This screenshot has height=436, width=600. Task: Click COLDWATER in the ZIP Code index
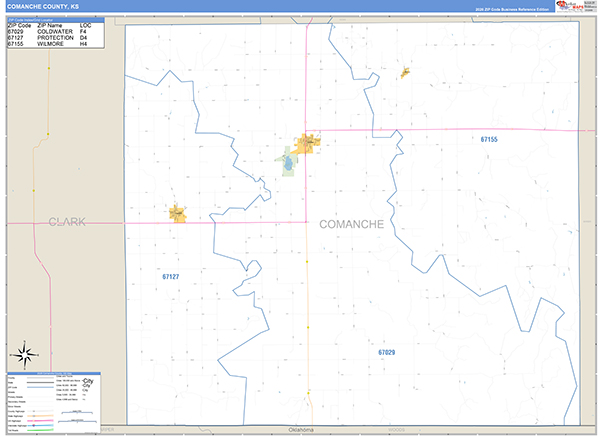point(55,32)
